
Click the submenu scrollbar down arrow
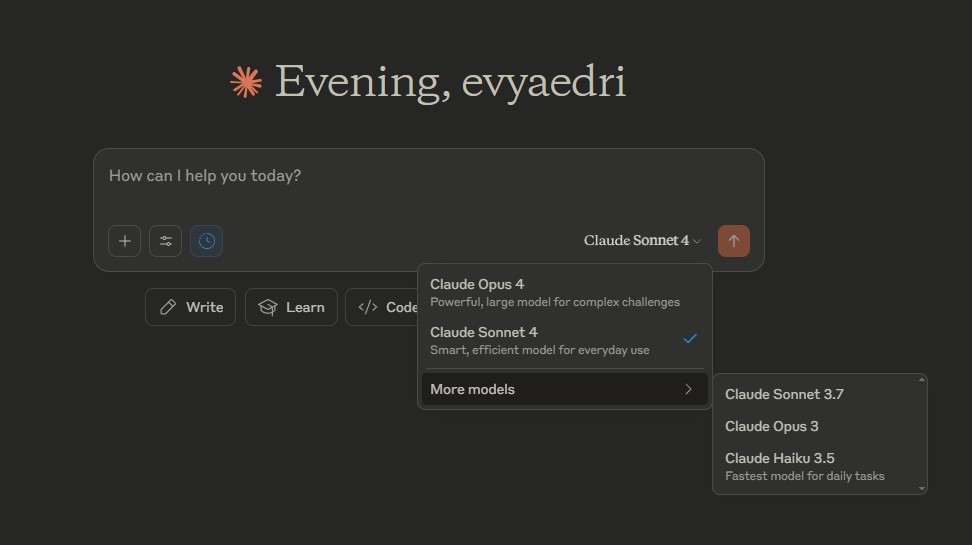922,489
